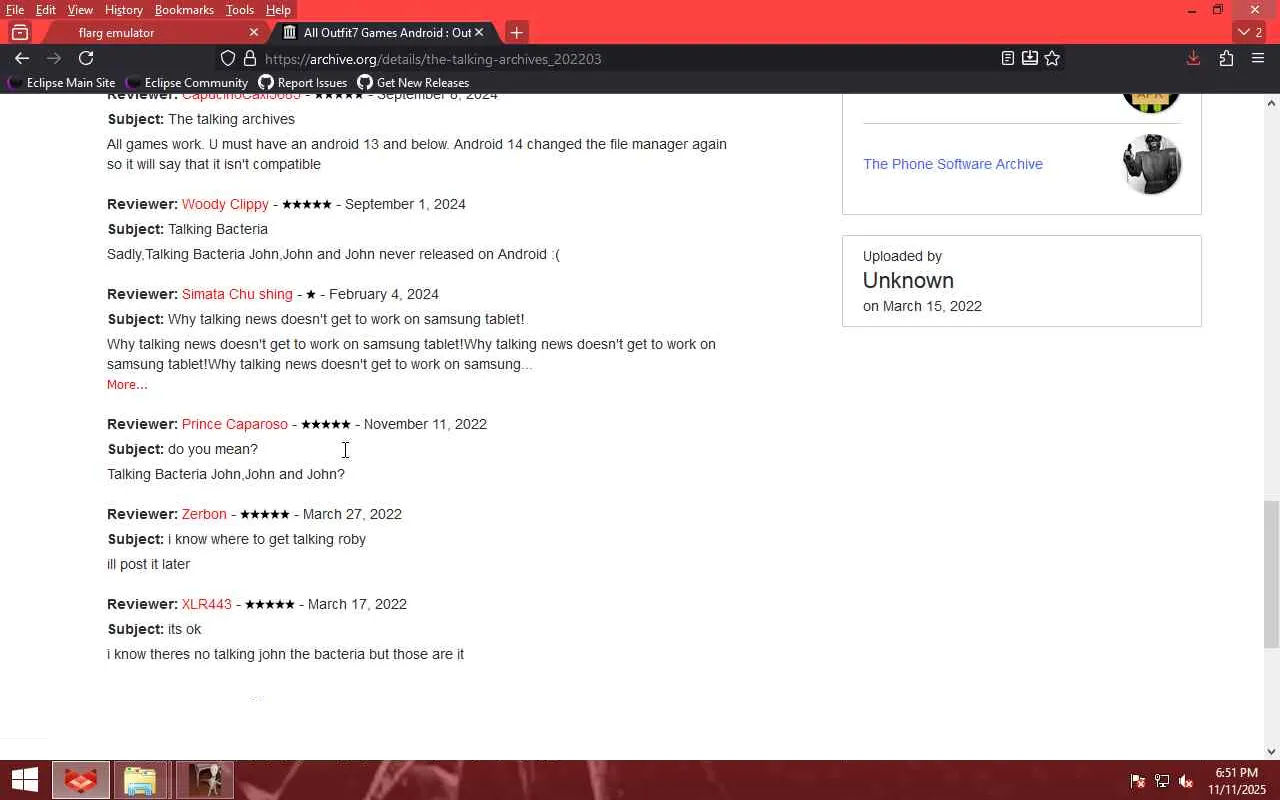Screen dimensions: 1280x800
Task: Toggle reader view for this page
Action: [x=1008, y=58]
